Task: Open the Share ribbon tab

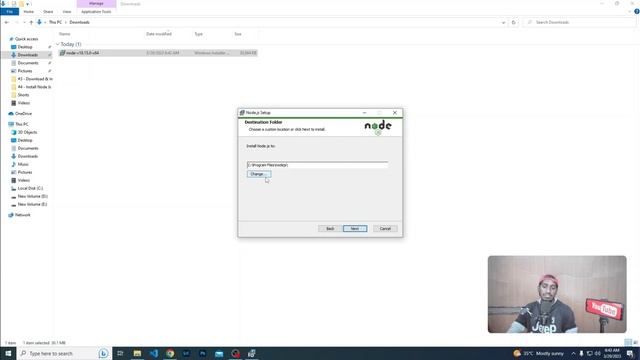Action: pyautogui.click(x=48, y=12)
